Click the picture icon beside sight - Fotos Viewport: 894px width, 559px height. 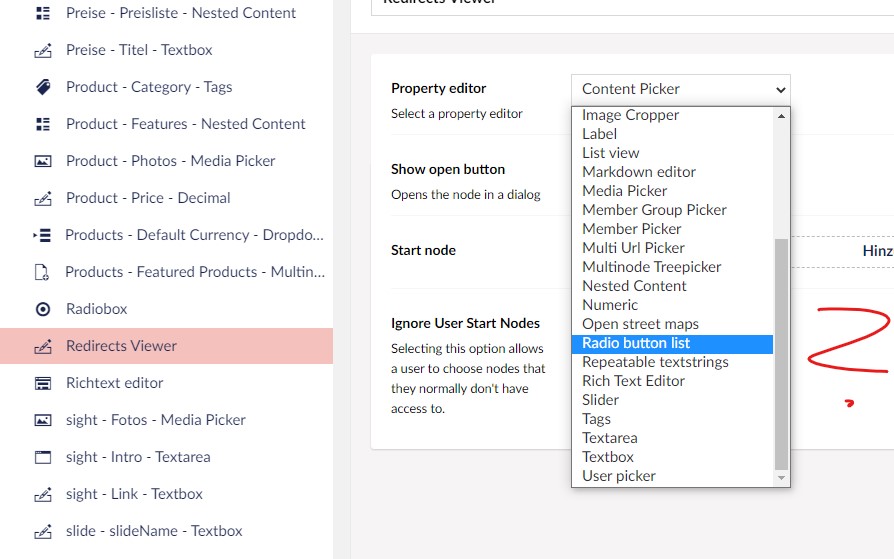43,420
